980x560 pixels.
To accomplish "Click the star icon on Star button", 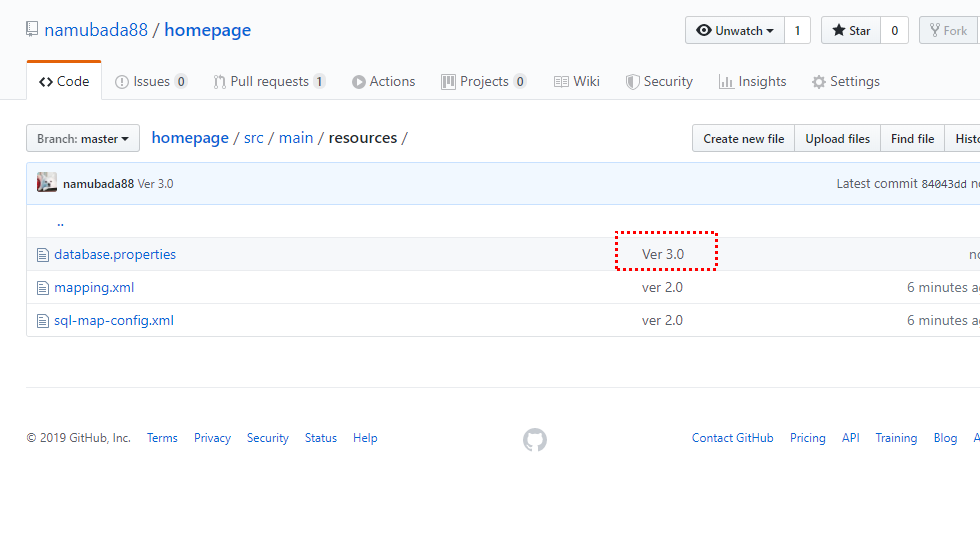I will tap(839, 30).
